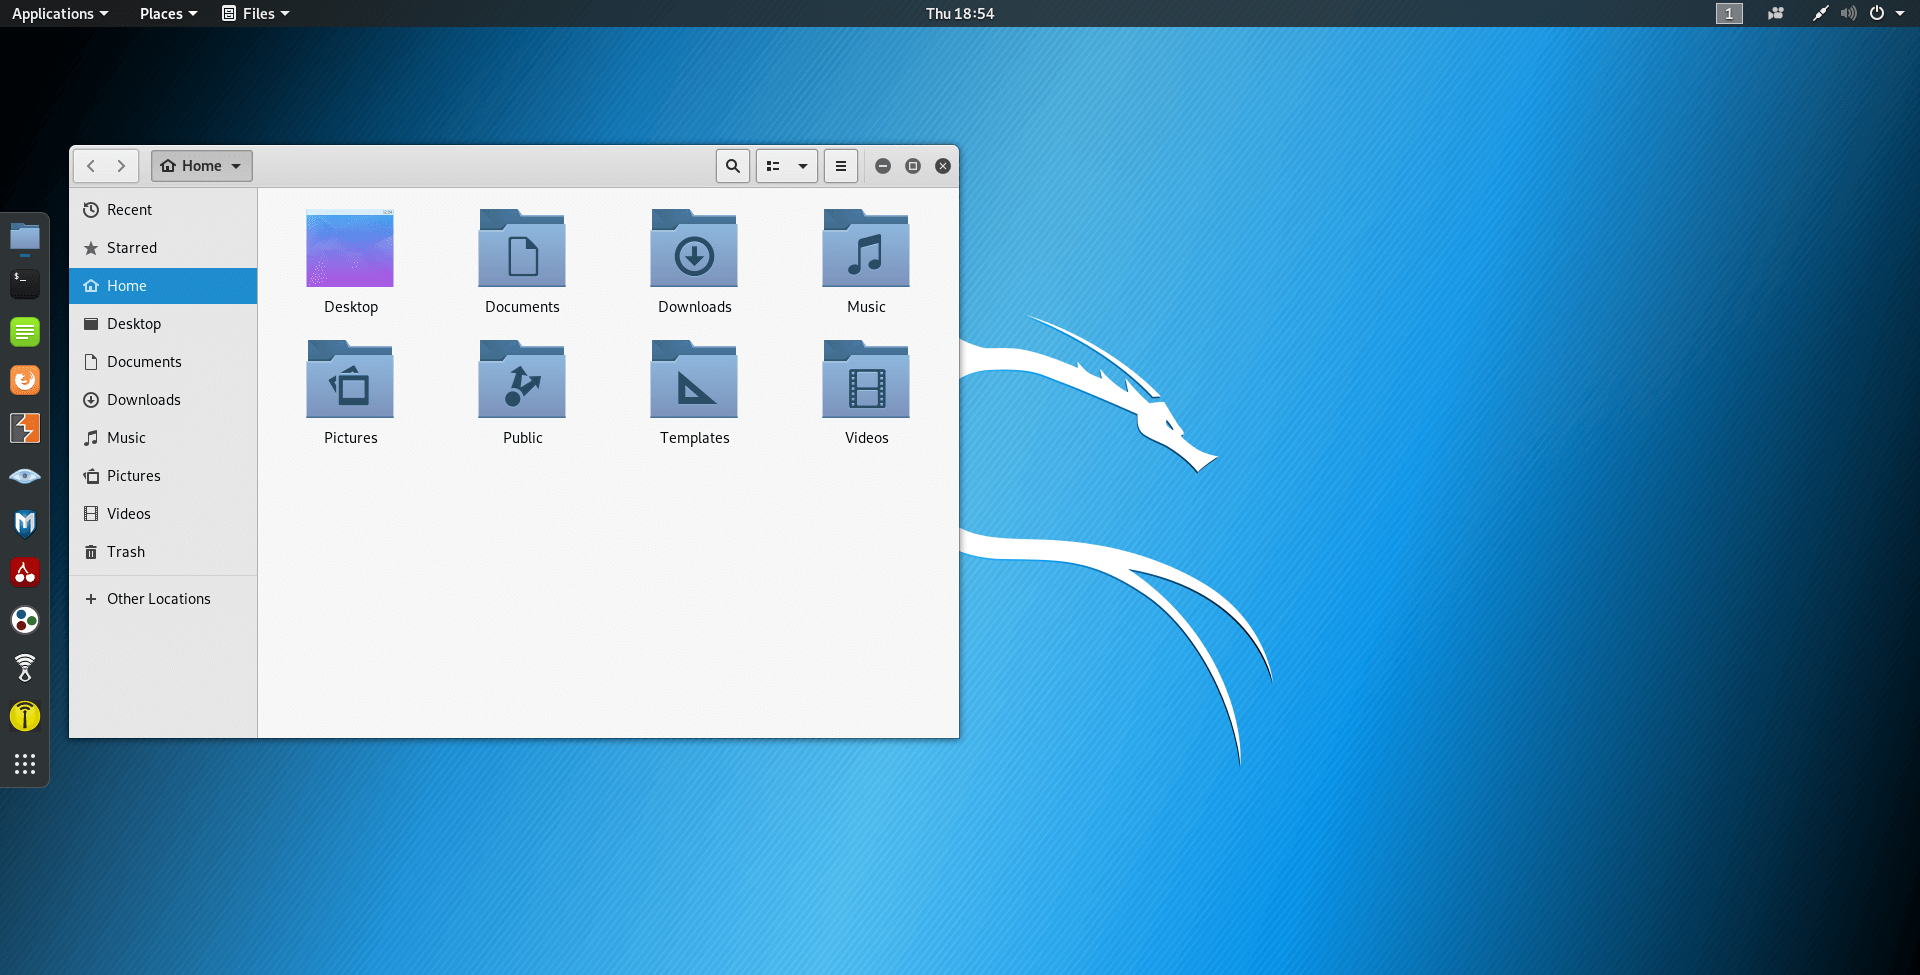
Task: Open the eye icon app in dock
Action: (25, 476)
